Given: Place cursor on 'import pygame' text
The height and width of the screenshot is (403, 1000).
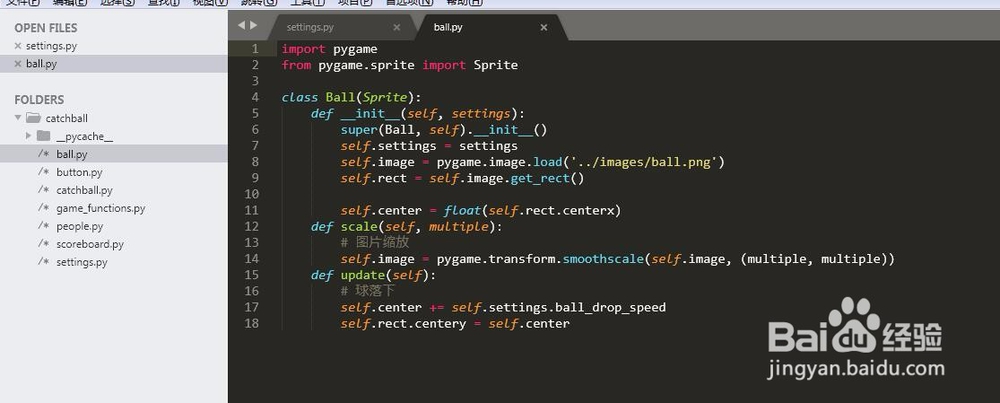Looking at the screenshot, I should point(330,49).
